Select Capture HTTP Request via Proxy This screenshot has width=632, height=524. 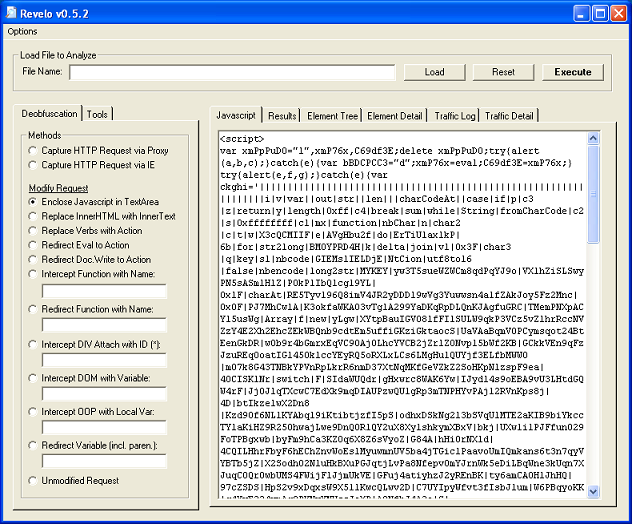tap(33, 149)
